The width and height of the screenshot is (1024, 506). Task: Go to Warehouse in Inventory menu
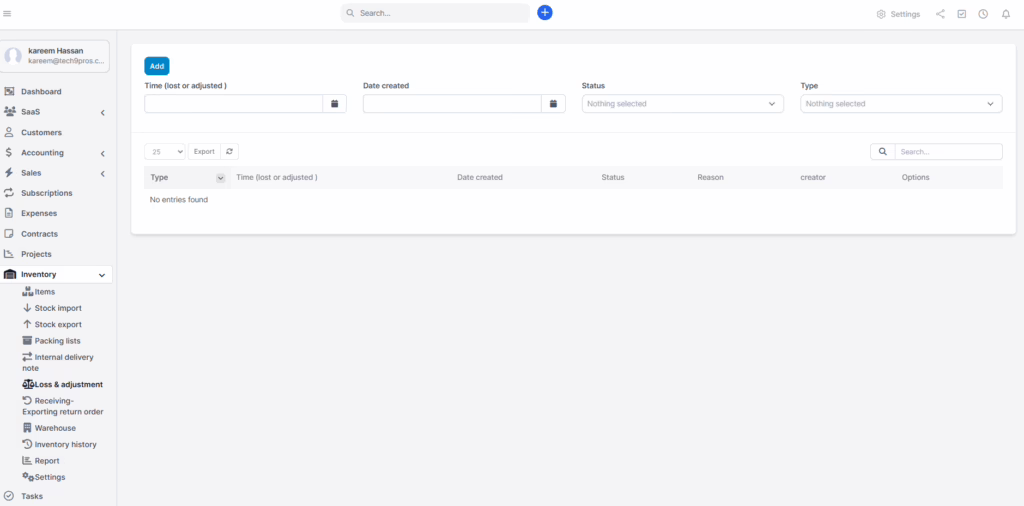click(x=55, y=428)
